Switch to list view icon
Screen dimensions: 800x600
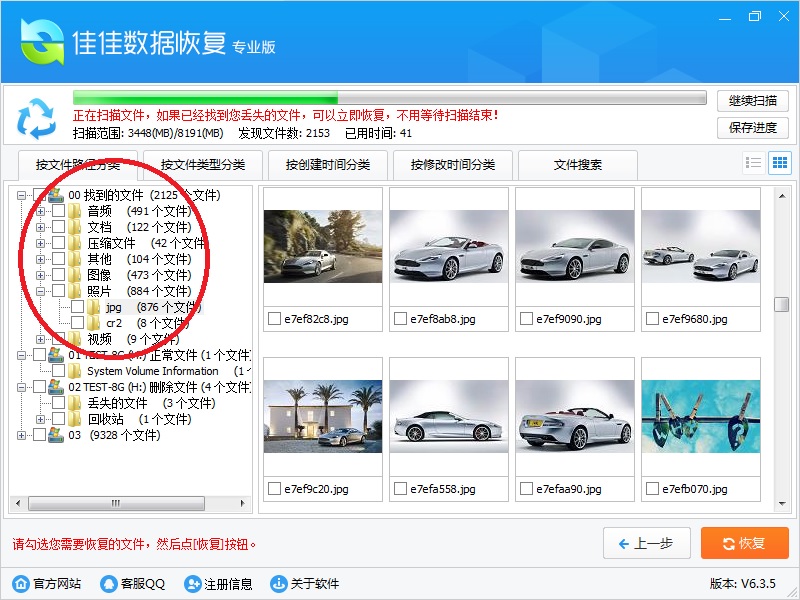754,163
